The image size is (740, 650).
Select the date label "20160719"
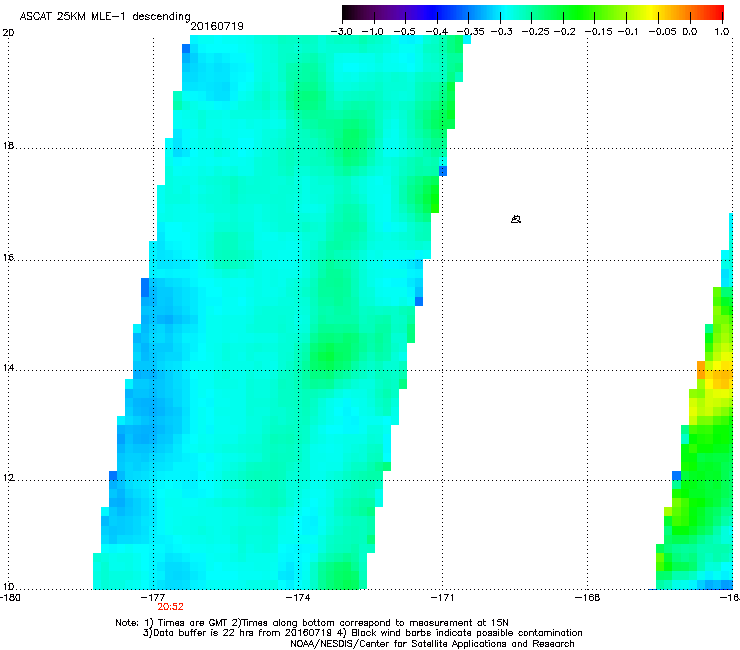tap(217, 26)
